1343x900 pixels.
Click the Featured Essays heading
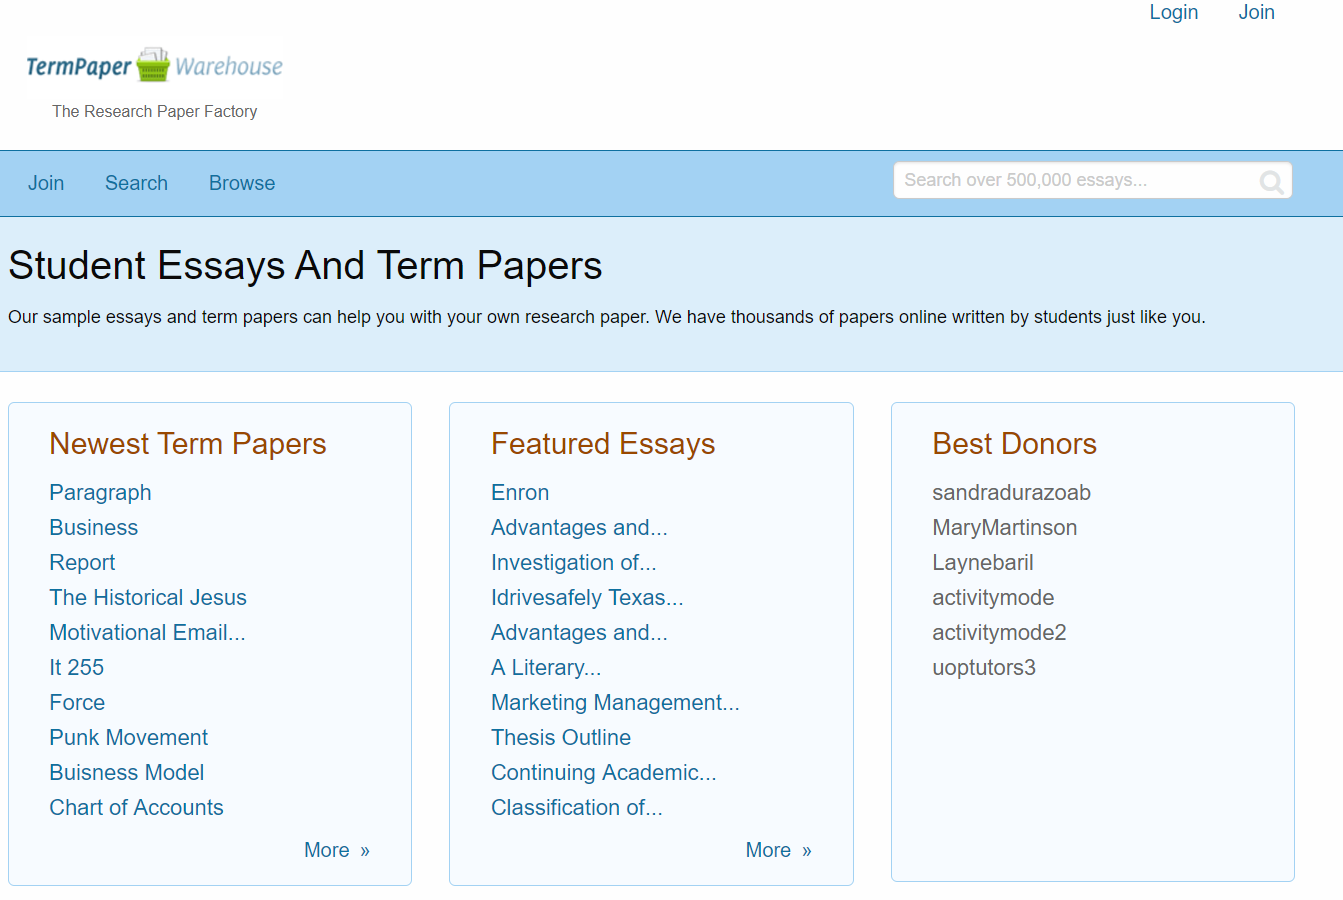(603, 444)
